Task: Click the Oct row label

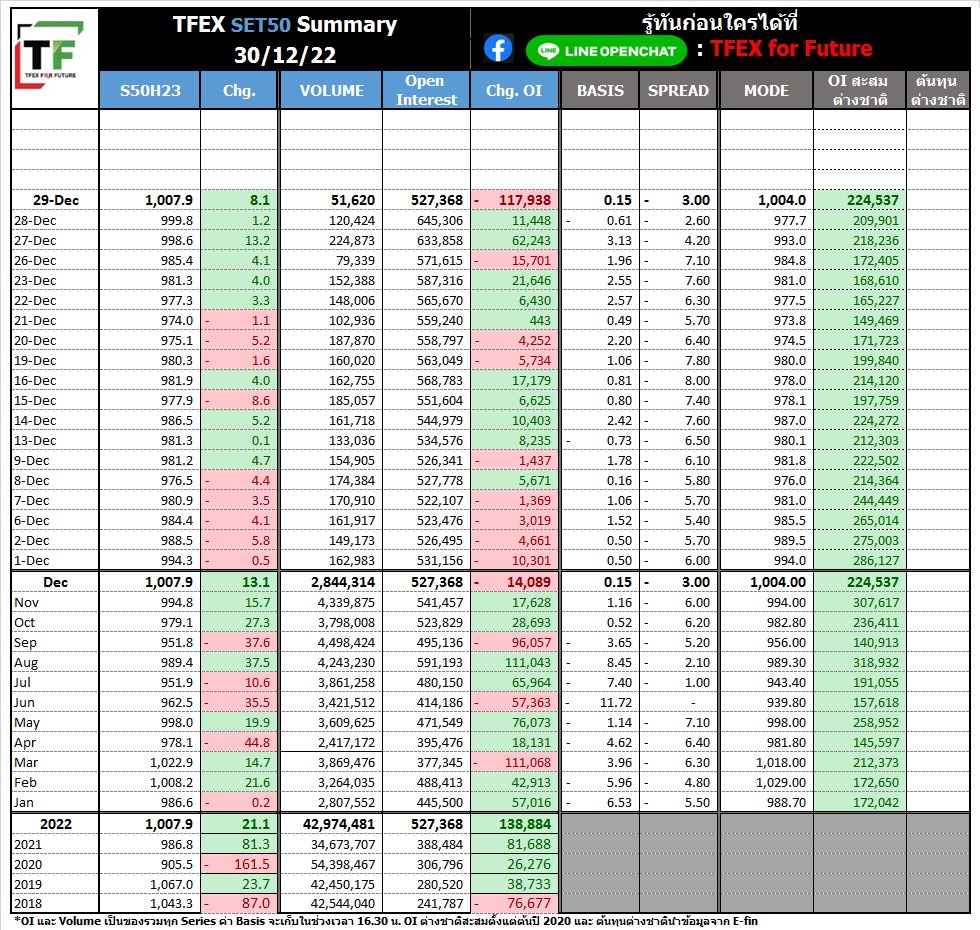Action: pos(24,622)
